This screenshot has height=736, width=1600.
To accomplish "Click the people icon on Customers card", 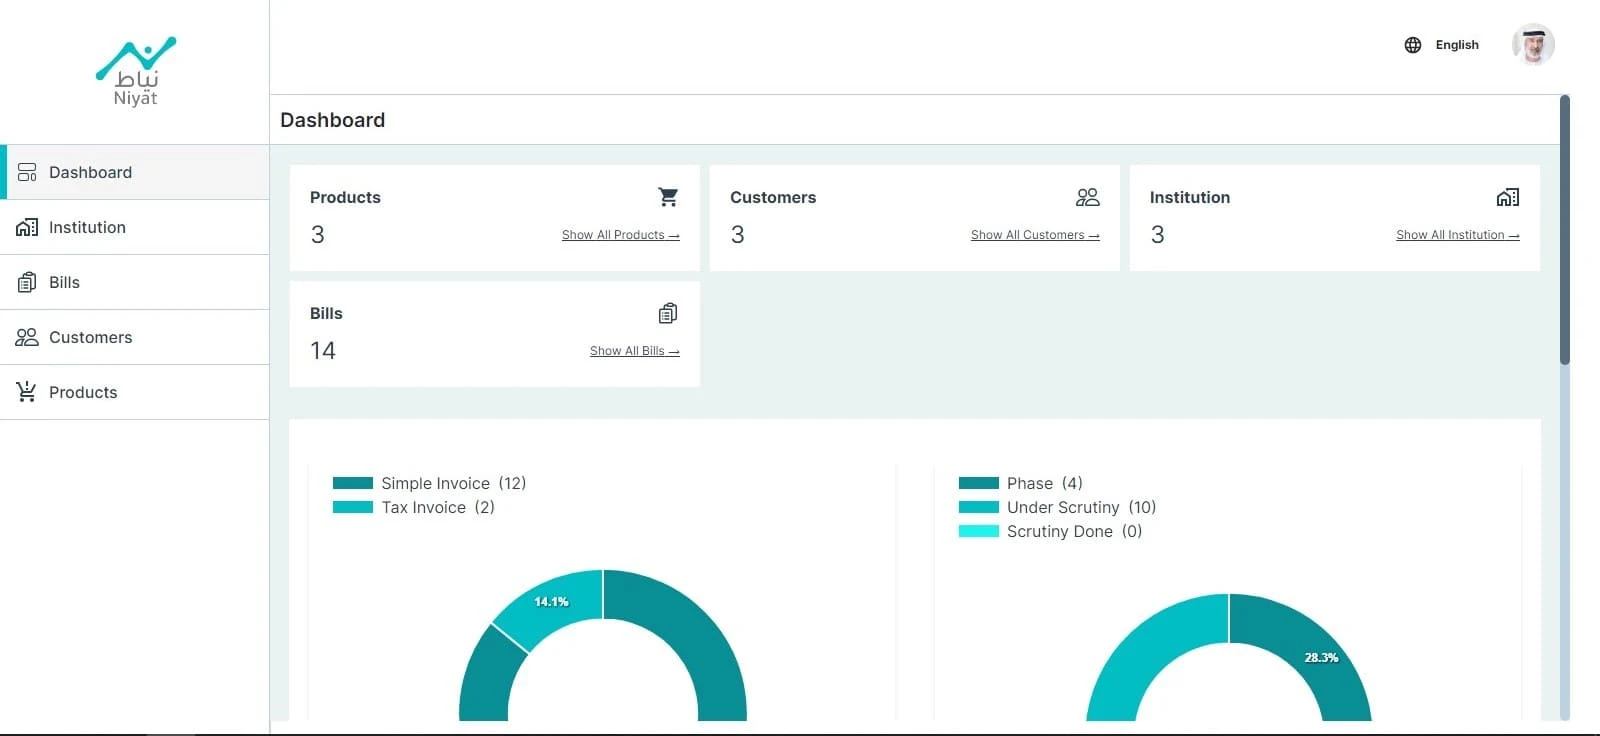I will click(x=1088, y=197).
